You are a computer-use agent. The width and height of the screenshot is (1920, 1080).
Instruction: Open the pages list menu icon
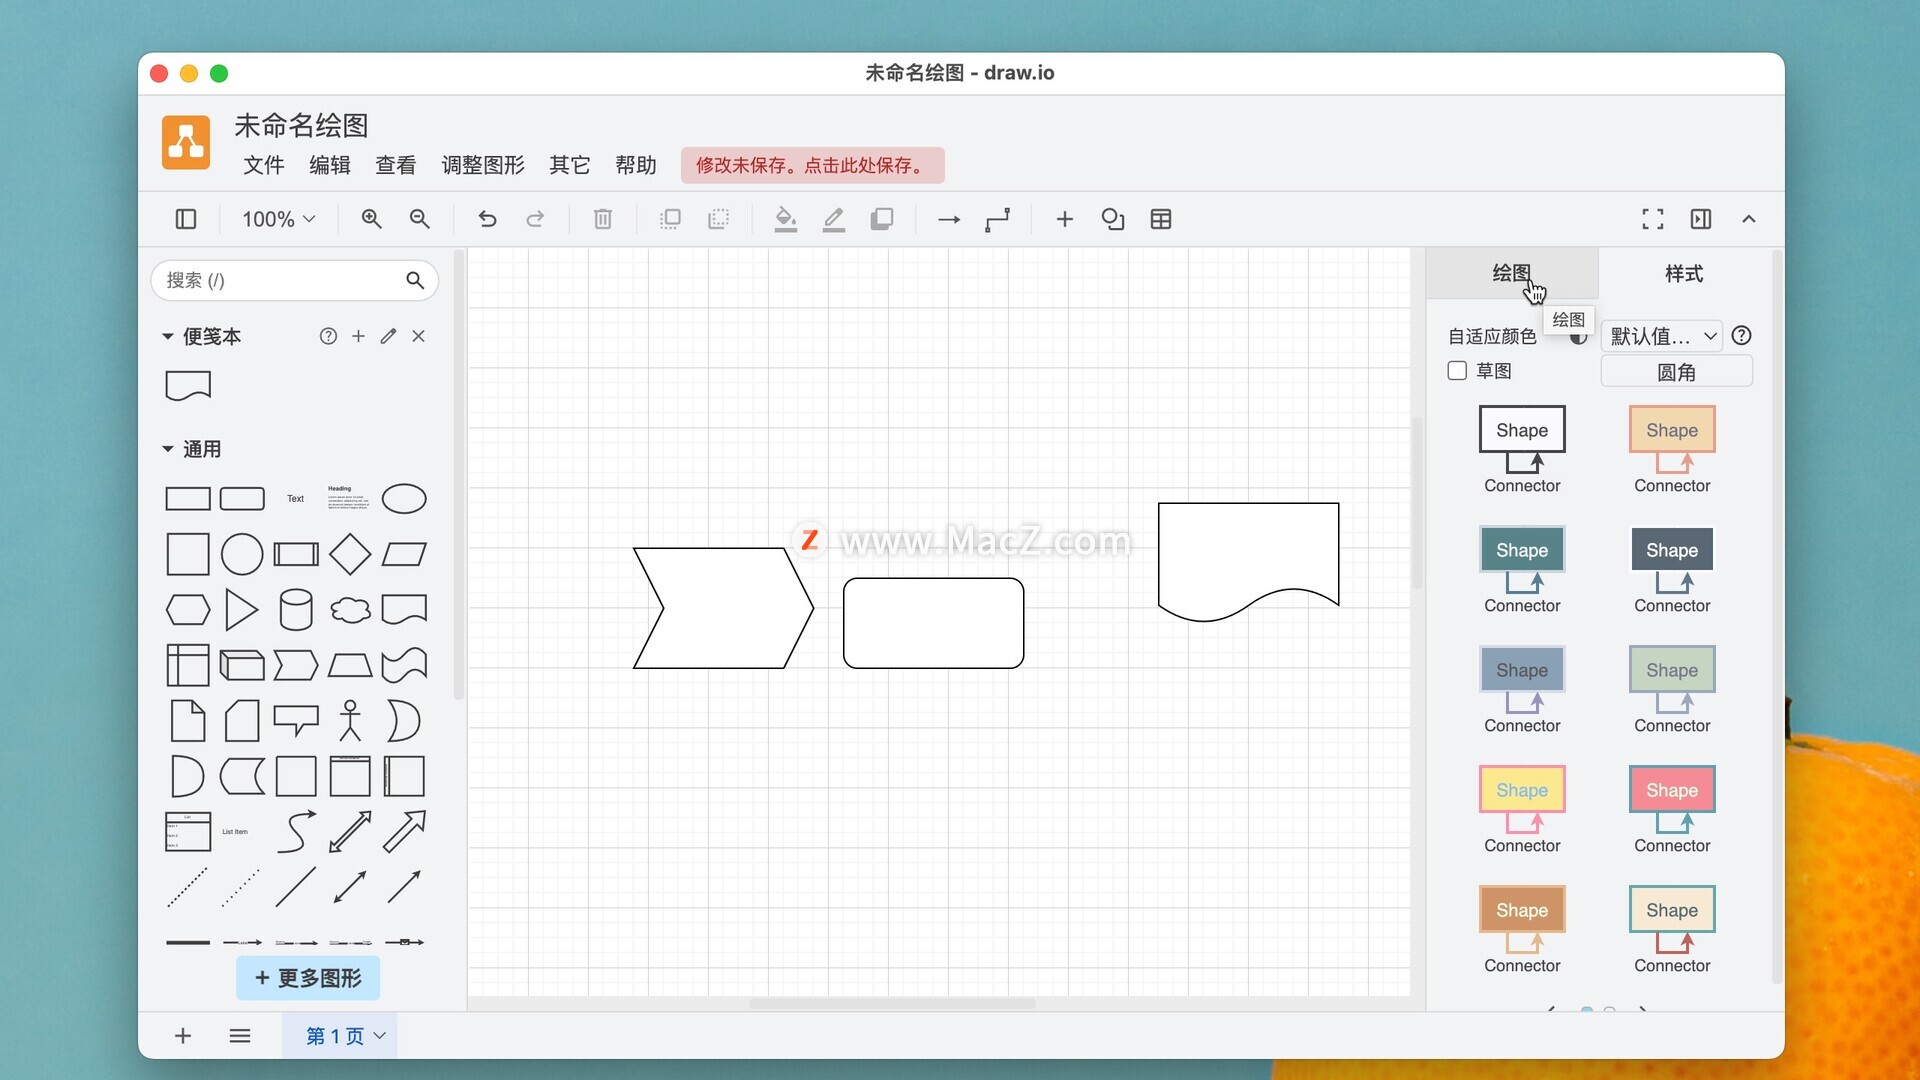click(240, 1036)
